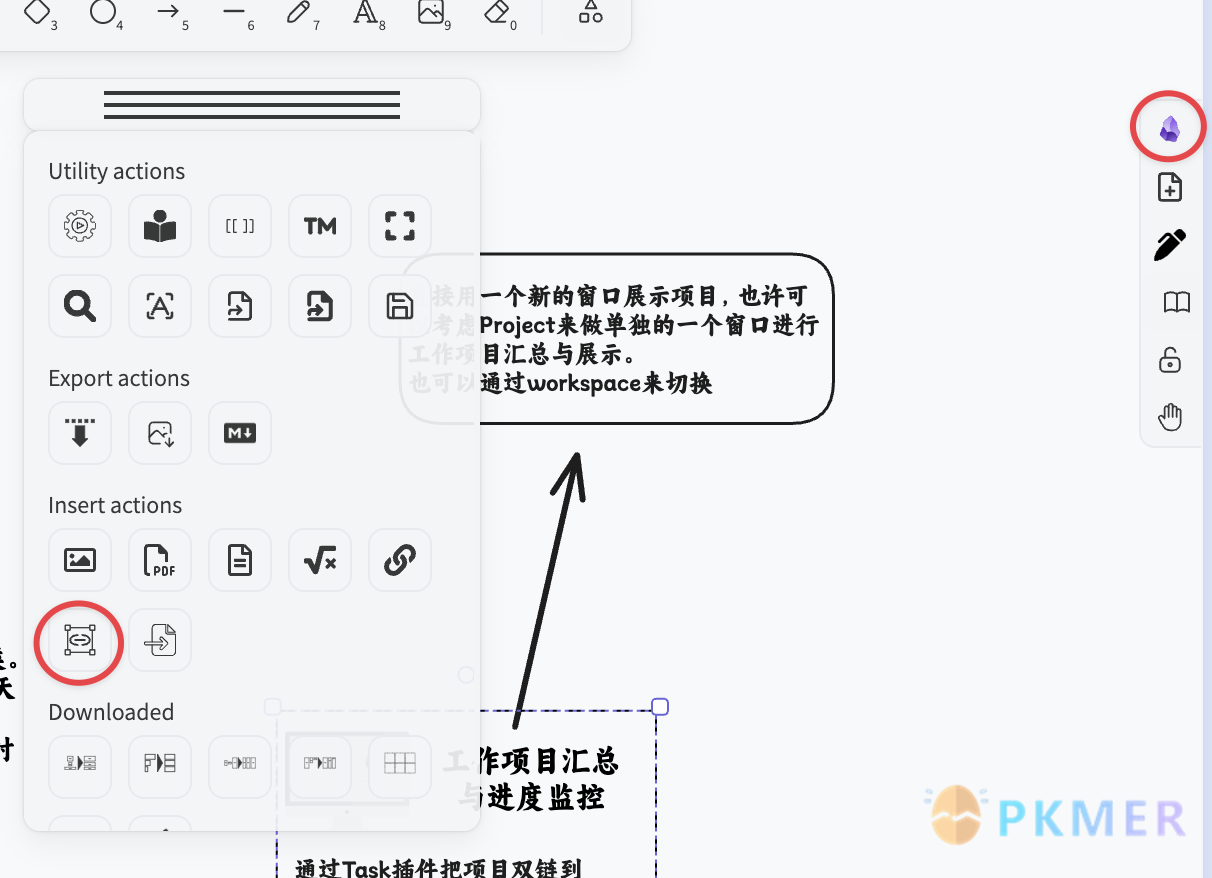Click the reader book icon in Utility actions
1212x878 pixels.
coord(160,226)
